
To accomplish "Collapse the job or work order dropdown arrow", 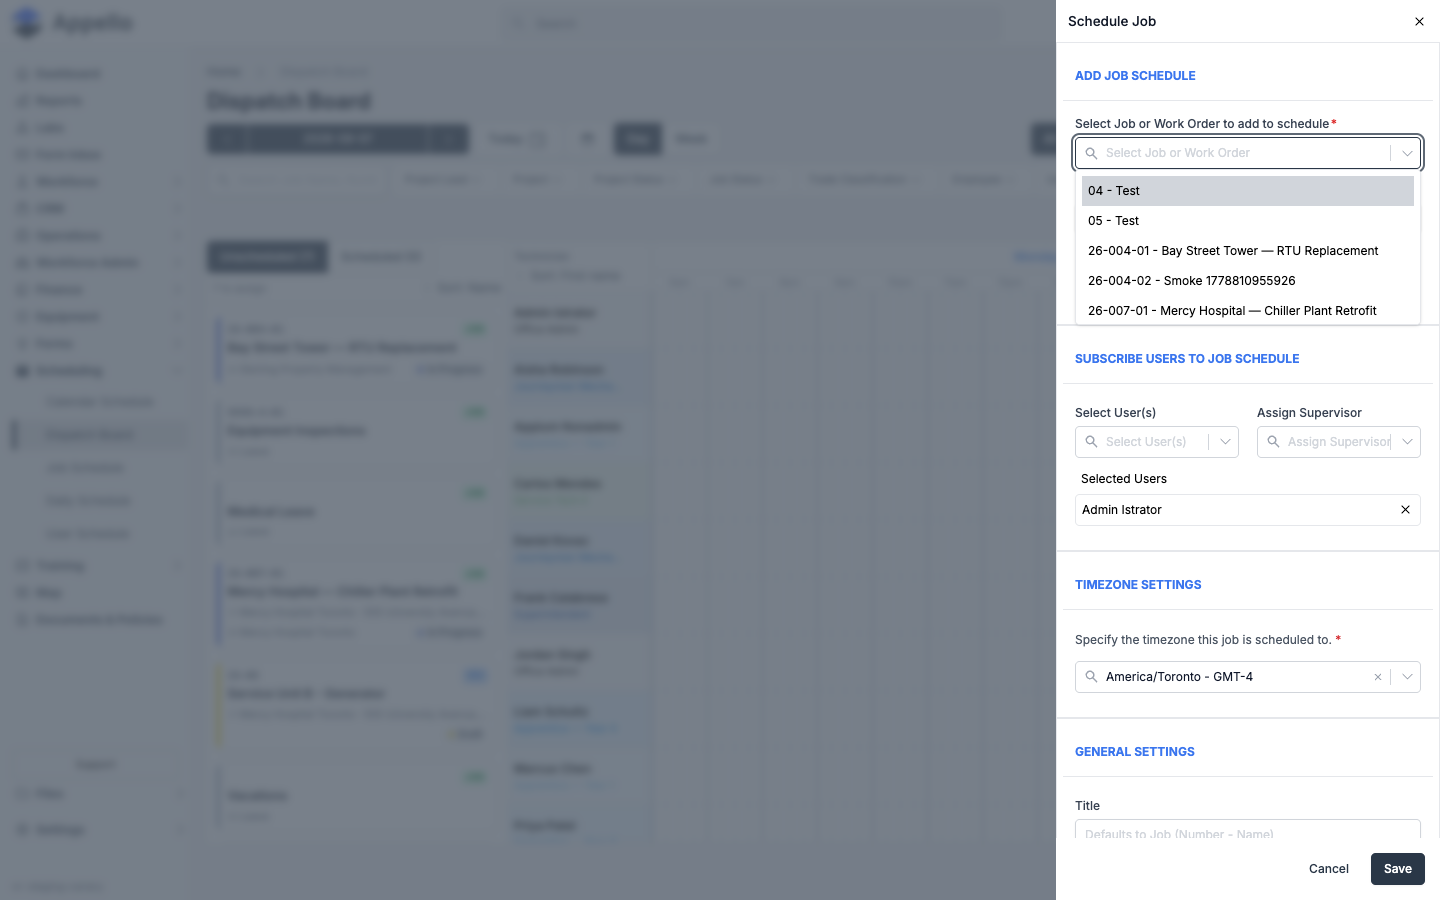I will click(1407, 153).
